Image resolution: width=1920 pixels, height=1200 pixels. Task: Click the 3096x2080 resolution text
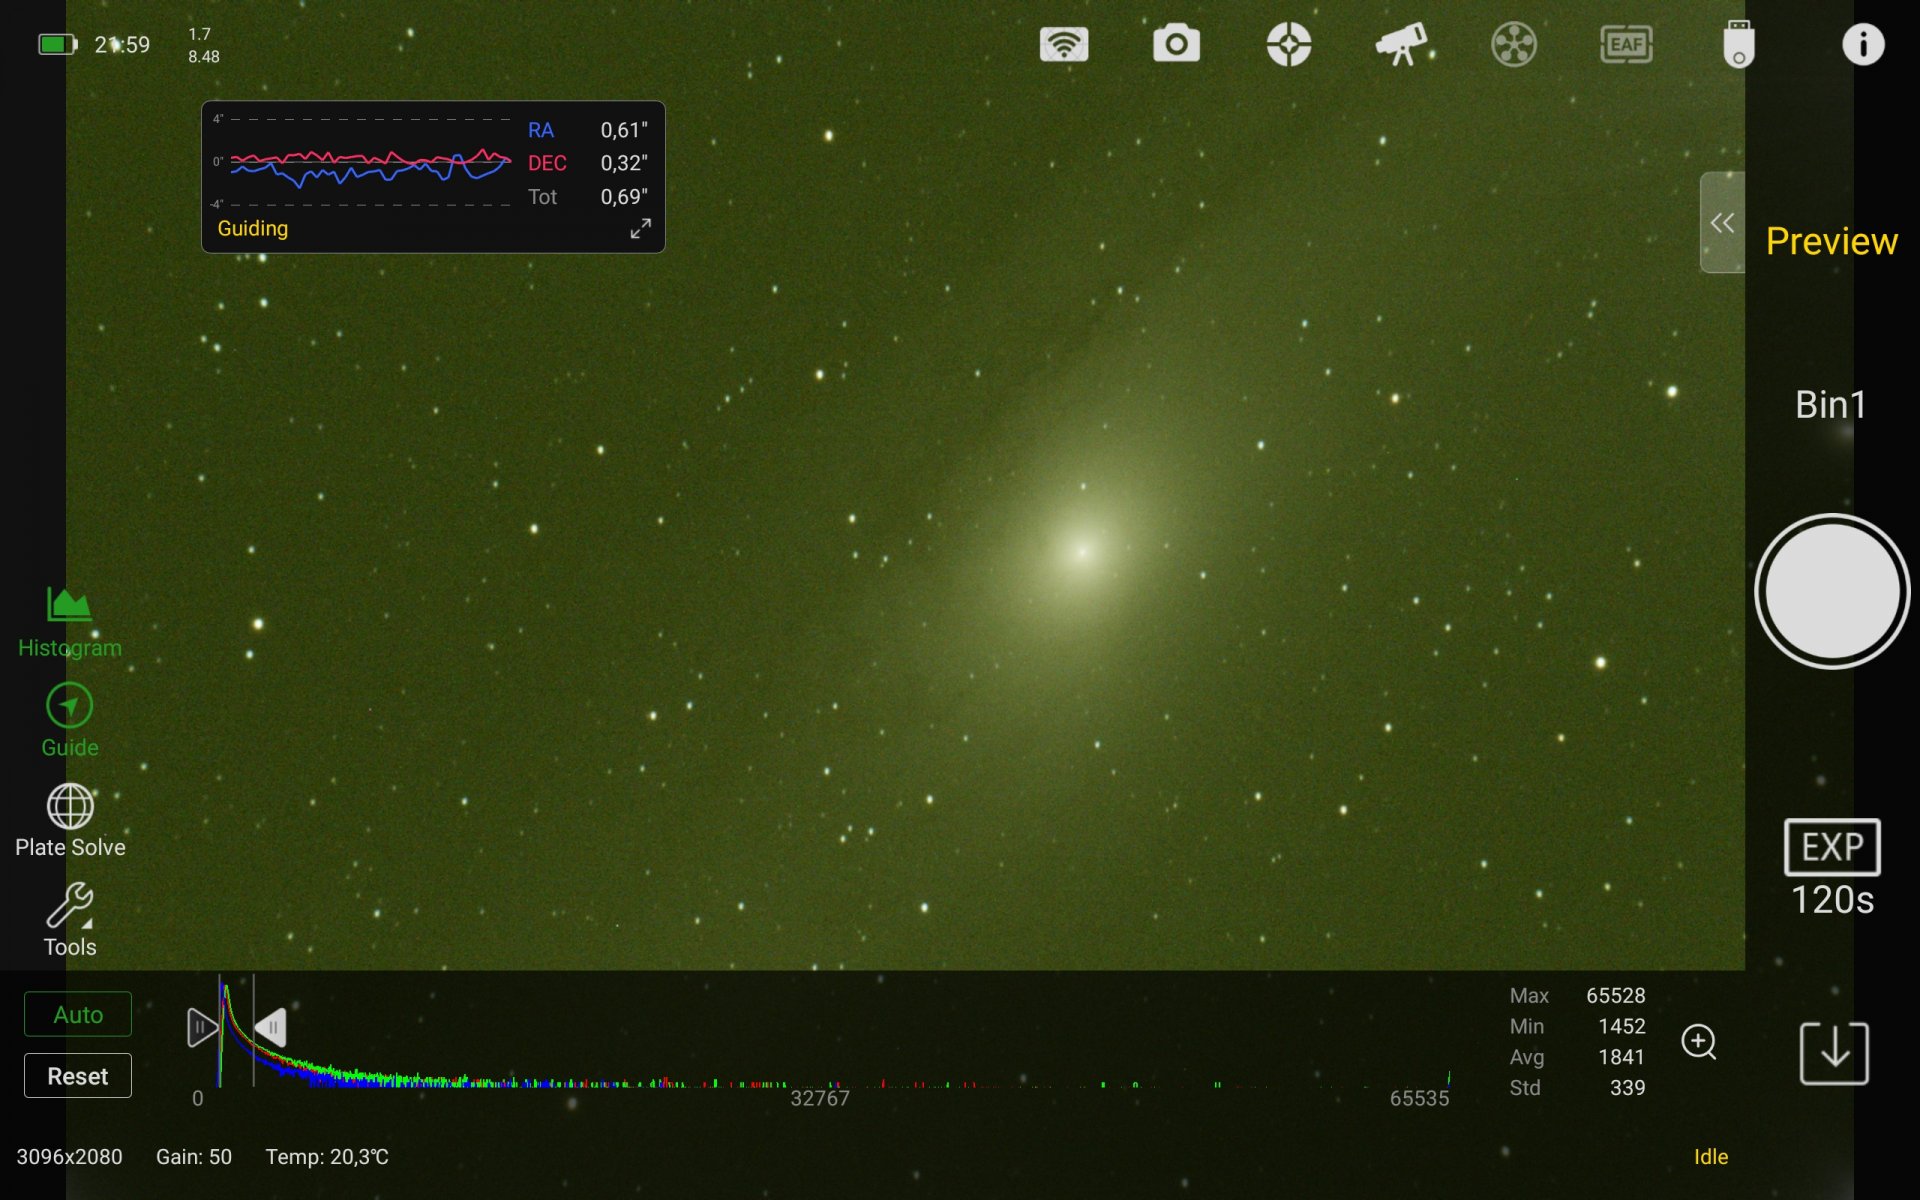coord(69,1157)
